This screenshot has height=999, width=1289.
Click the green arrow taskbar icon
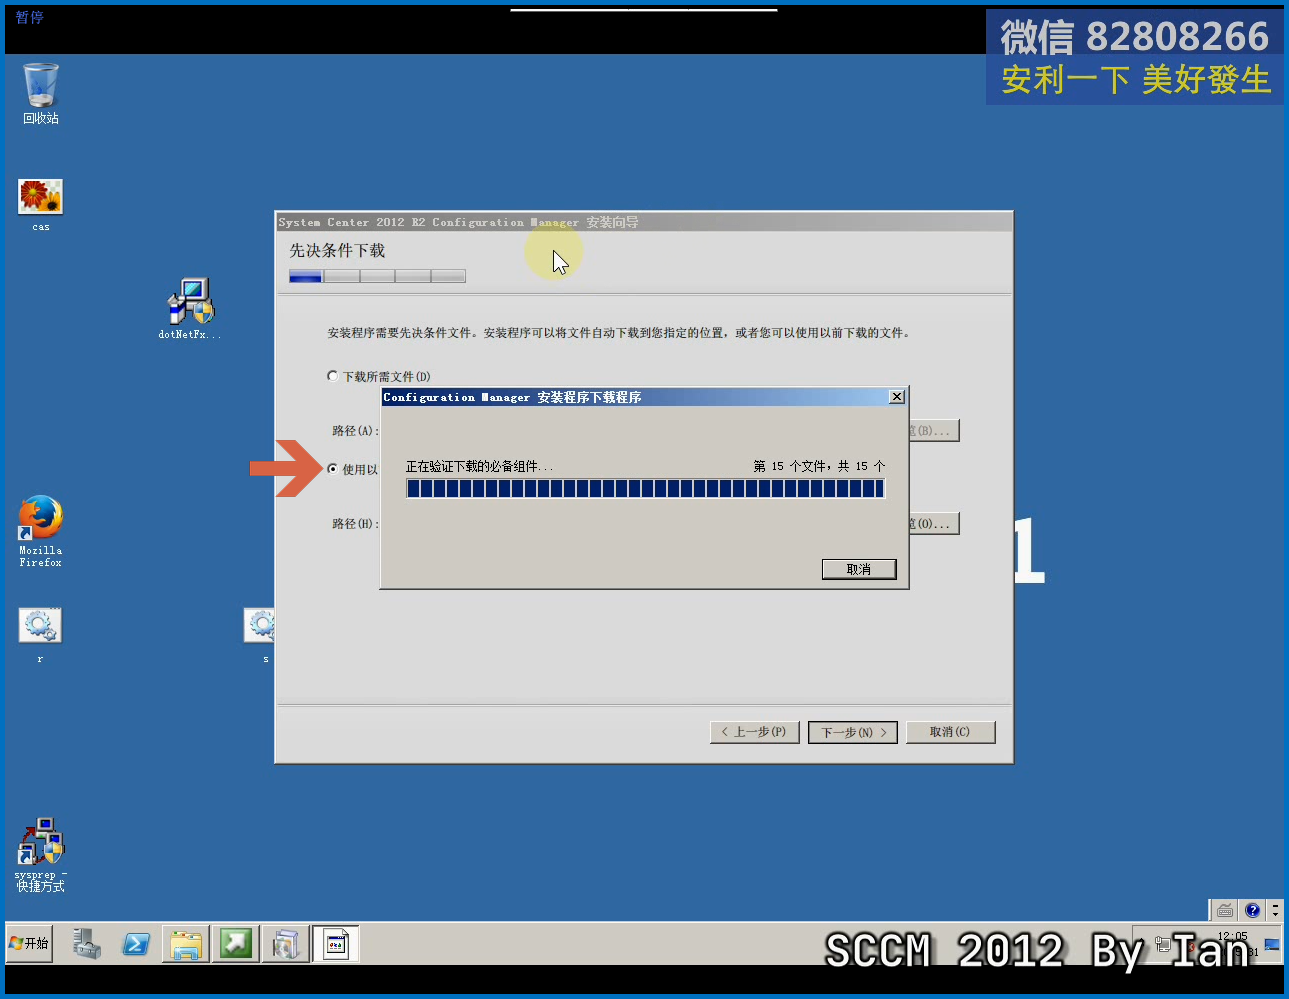pos(236,944)
